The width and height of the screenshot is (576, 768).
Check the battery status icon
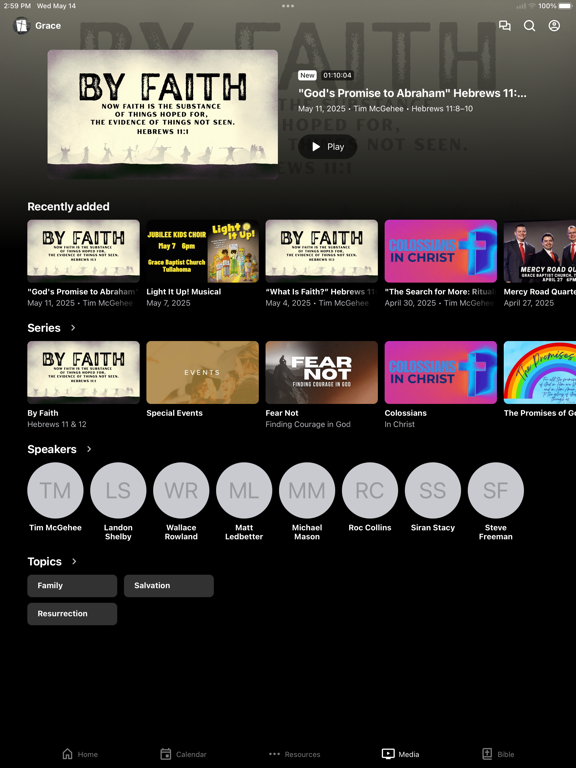[x=565, y=6]
